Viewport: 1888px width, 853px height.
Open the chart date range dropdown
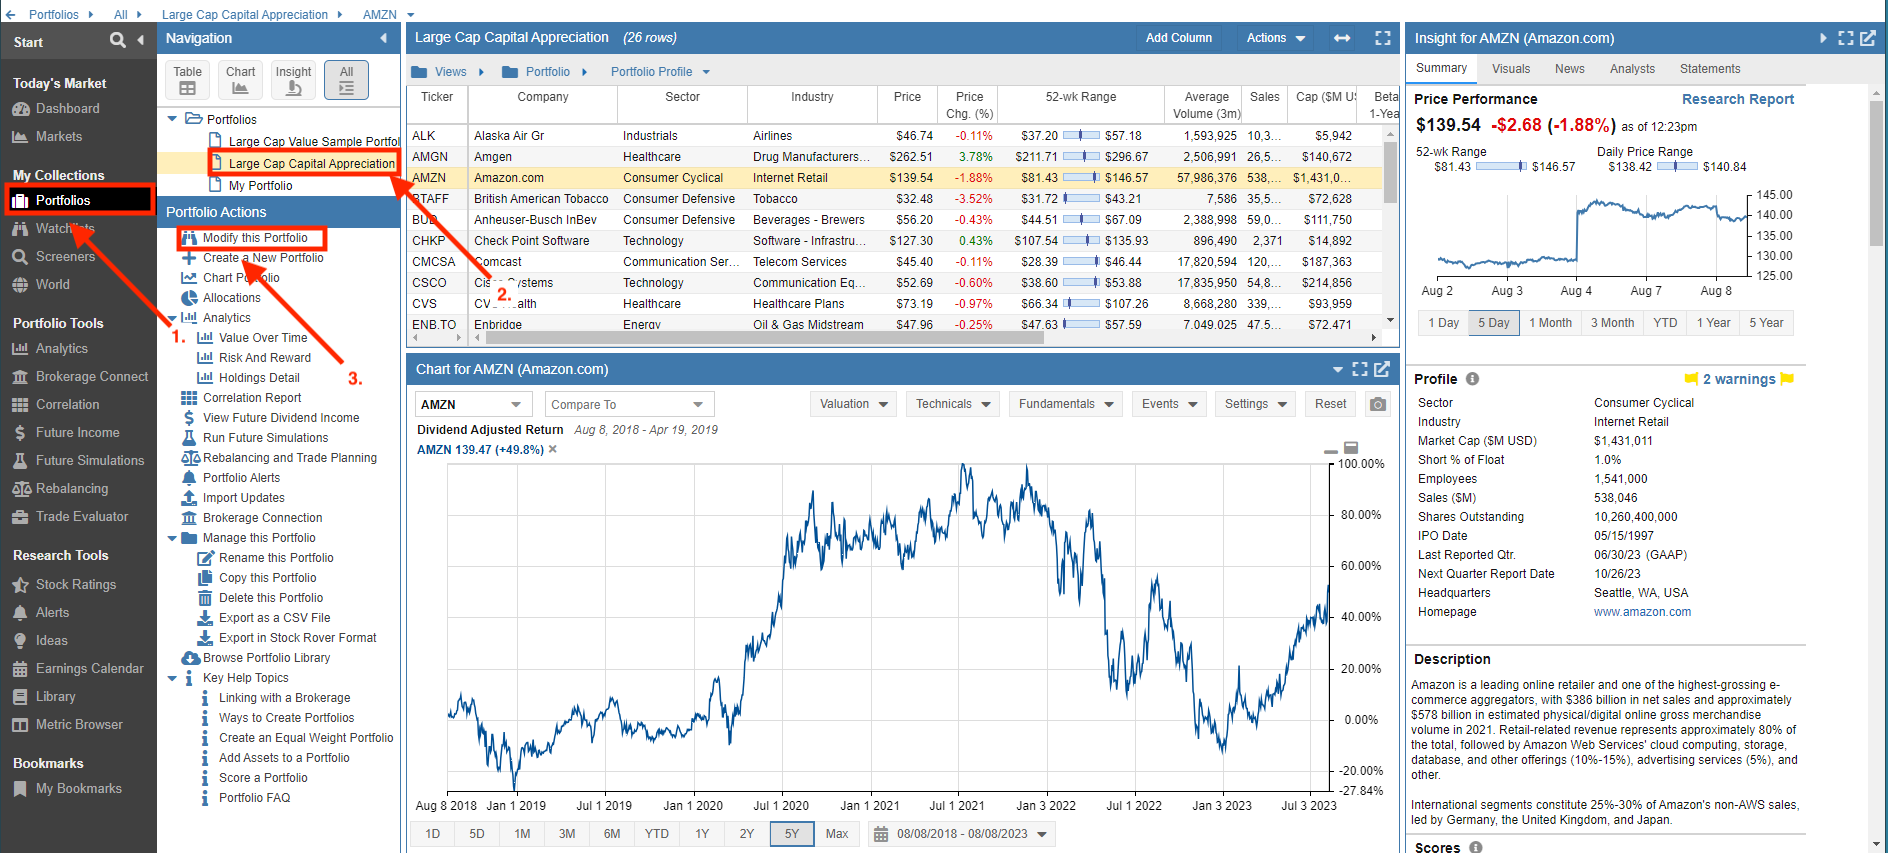point(962,834)
